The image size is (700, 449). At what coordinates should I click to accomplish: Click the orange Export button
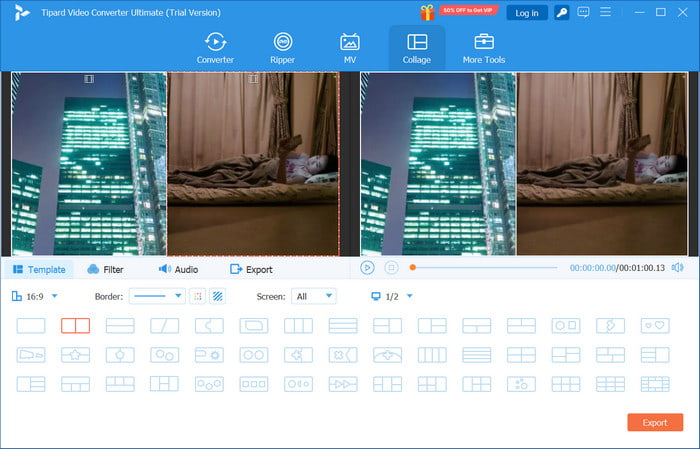coord(654,422)
